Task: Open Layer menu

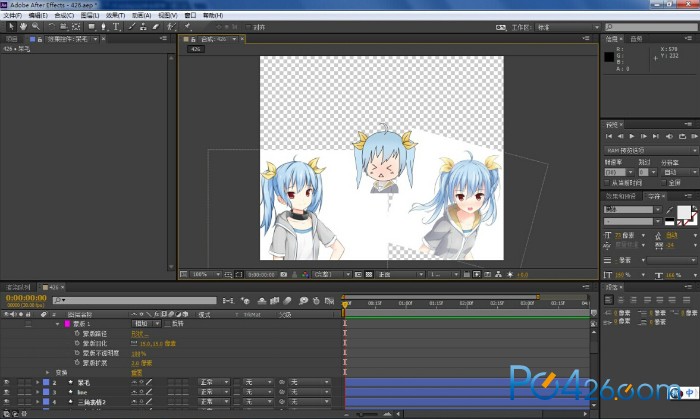Action: coord(90,15)
